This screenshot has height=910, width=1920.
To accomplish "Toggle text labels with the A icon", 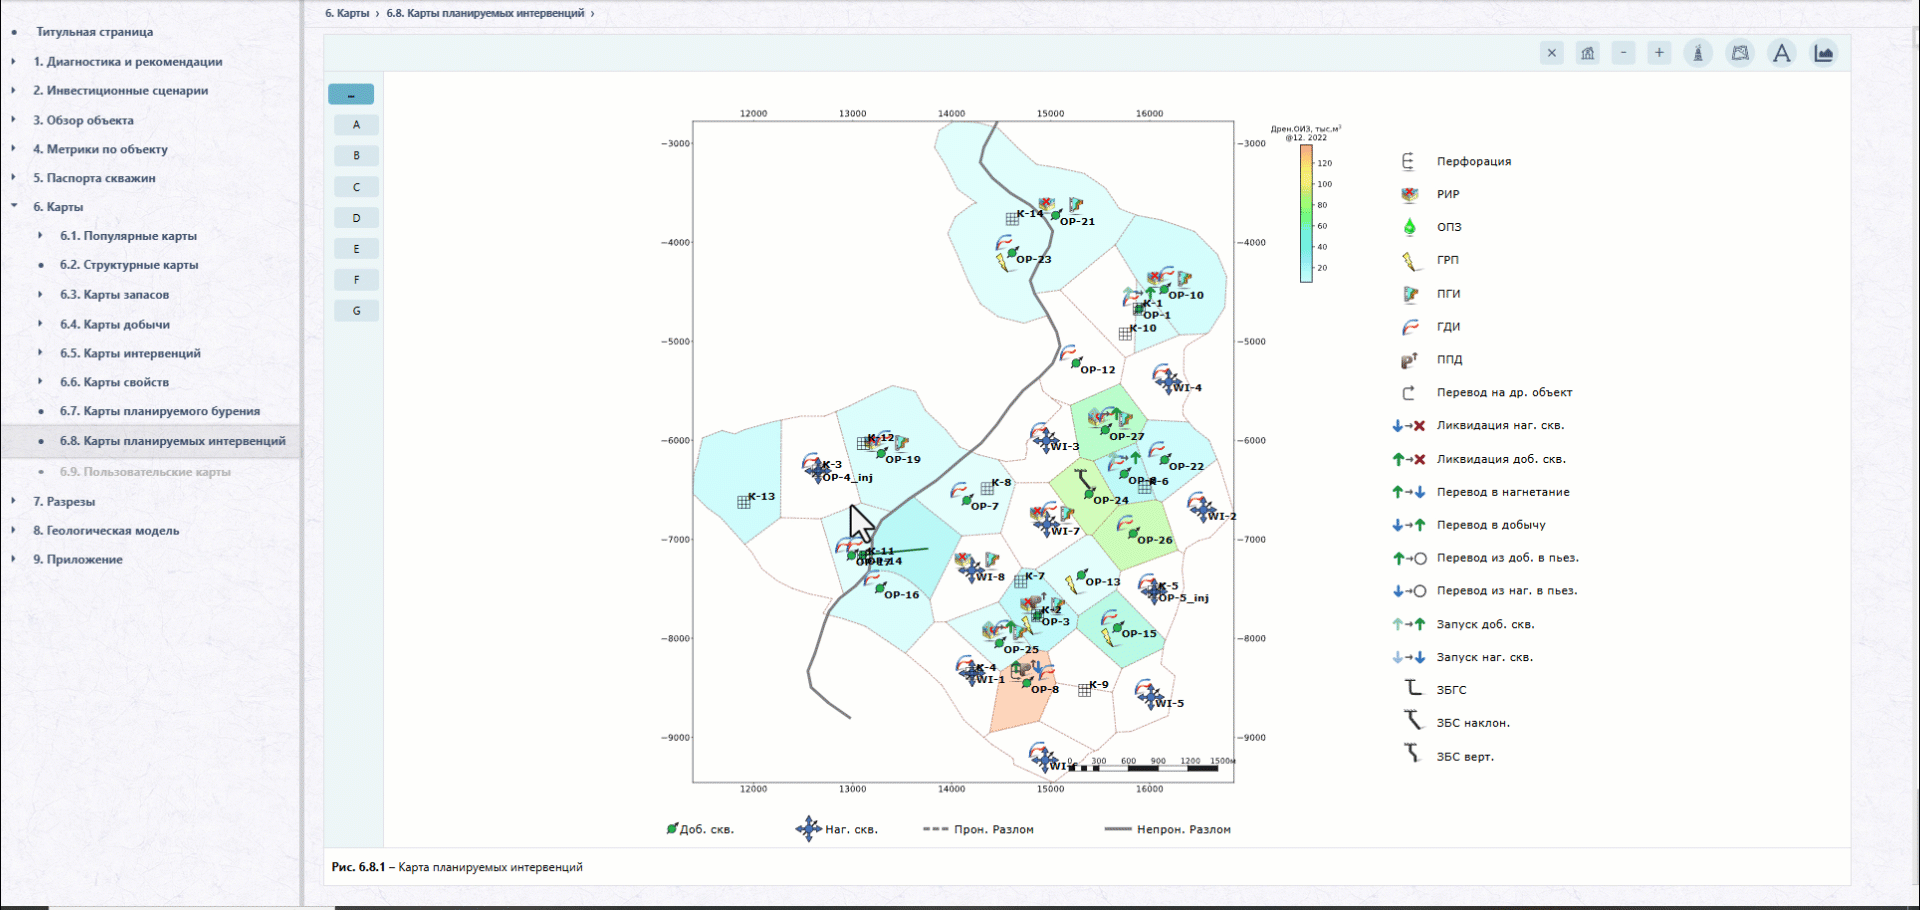I will [1782, 54].
